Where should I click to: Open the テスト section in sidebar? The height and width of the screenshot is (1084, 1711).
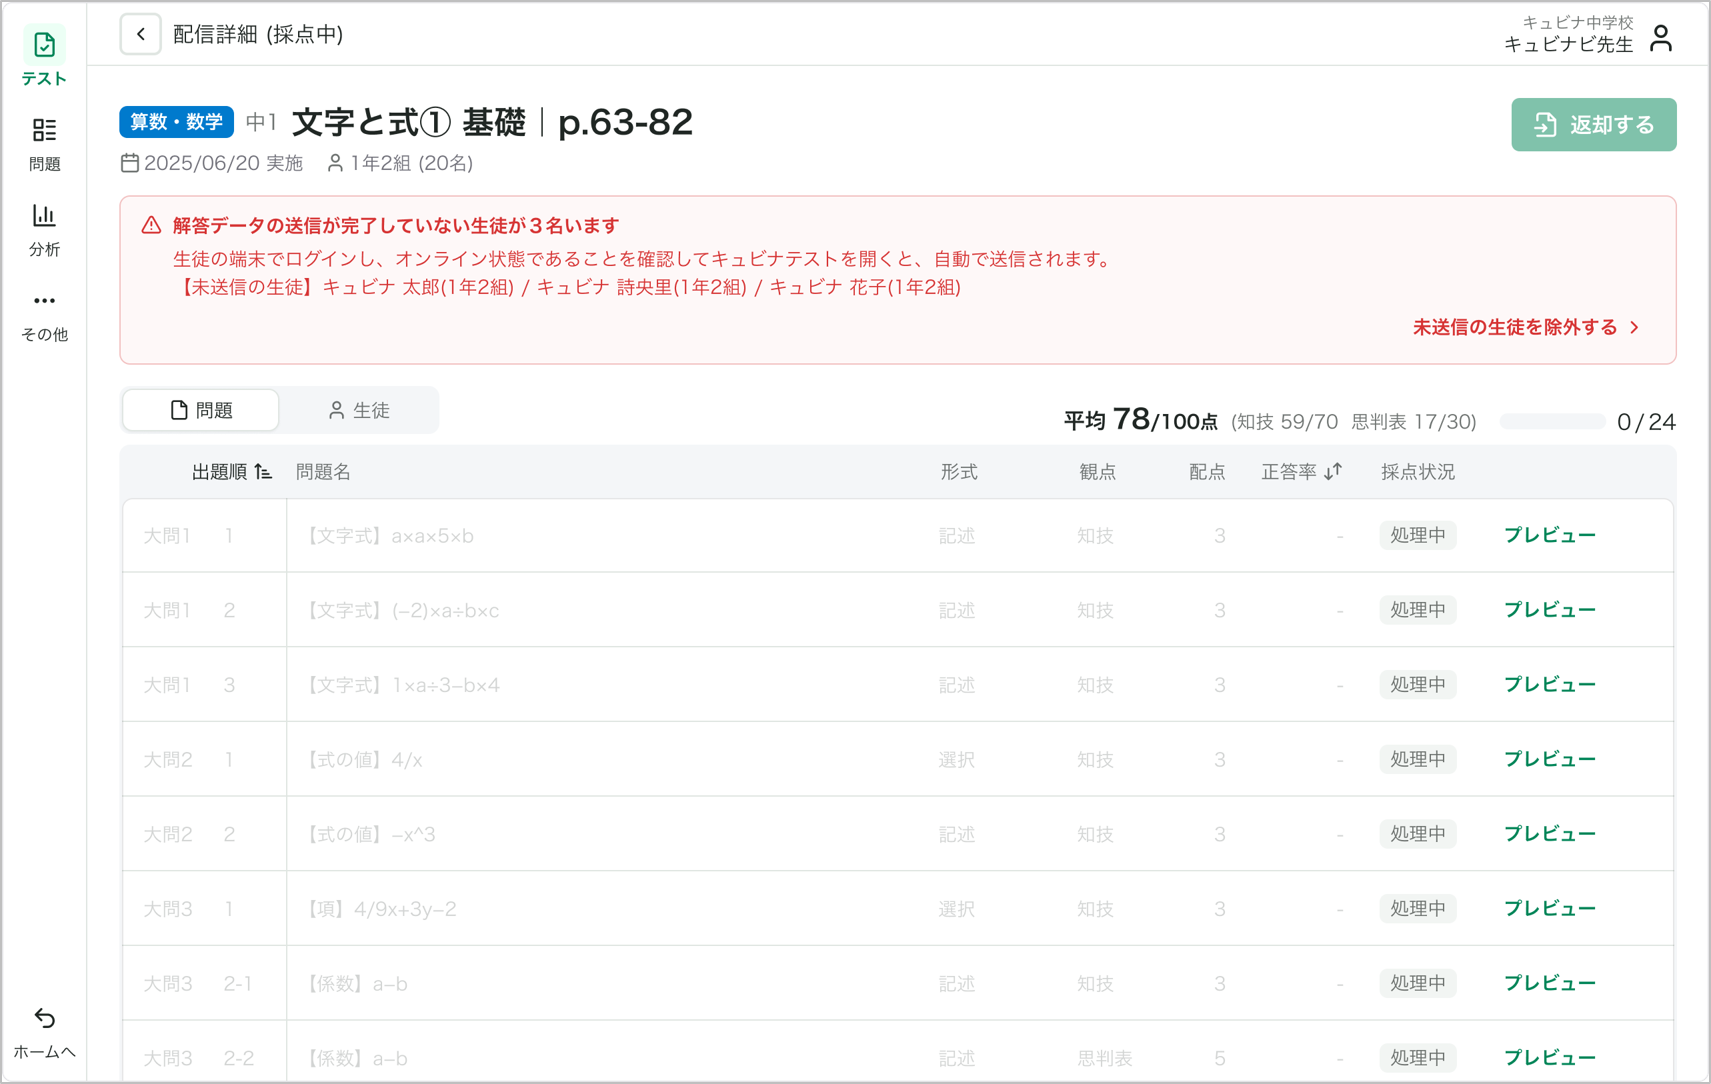click(44, 57)
